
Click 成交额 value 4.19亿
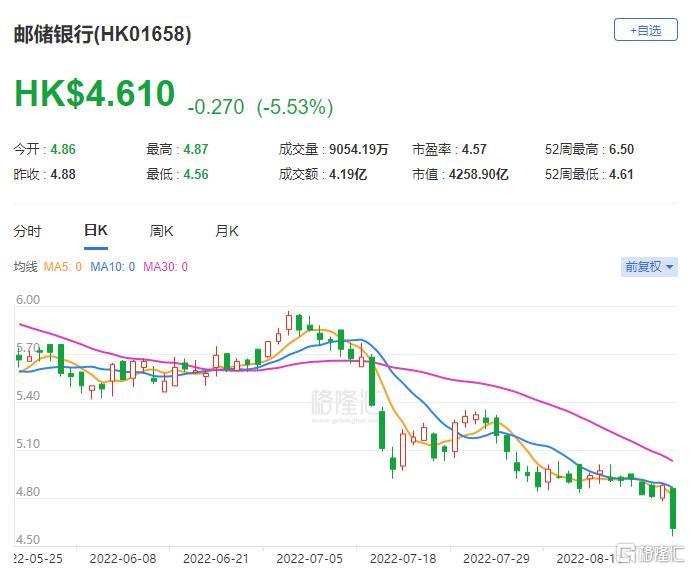348,175
